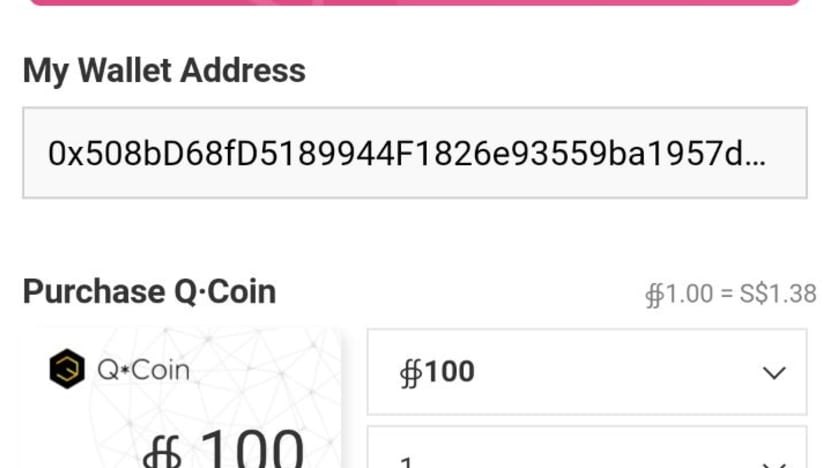Click the large 100 value on card
830x468 pixels.
coord(252,449)
